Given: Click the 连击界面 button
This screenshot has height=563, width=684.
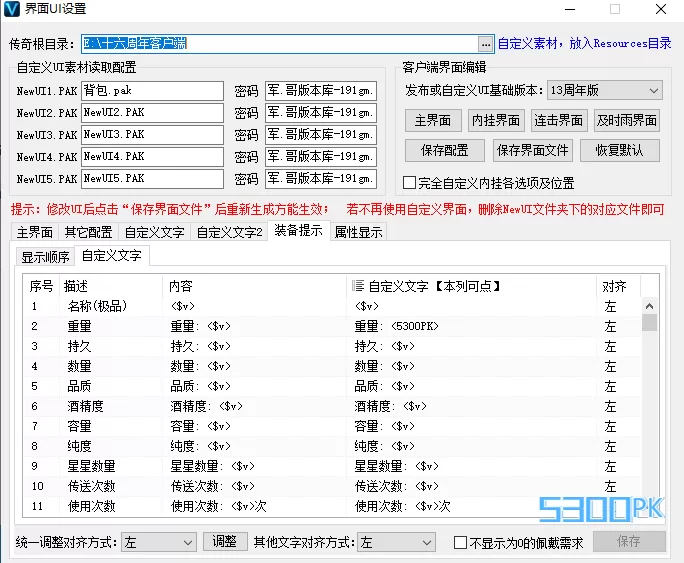Looking at the screenshot, I should point(559,120).
